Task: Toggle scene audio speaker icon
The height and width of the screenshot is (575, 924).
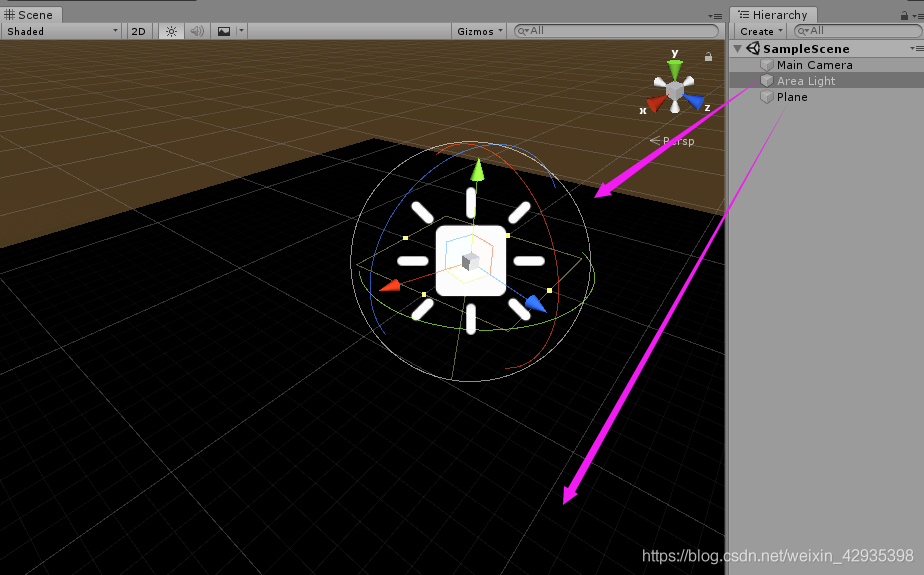Action: (197, 31)
